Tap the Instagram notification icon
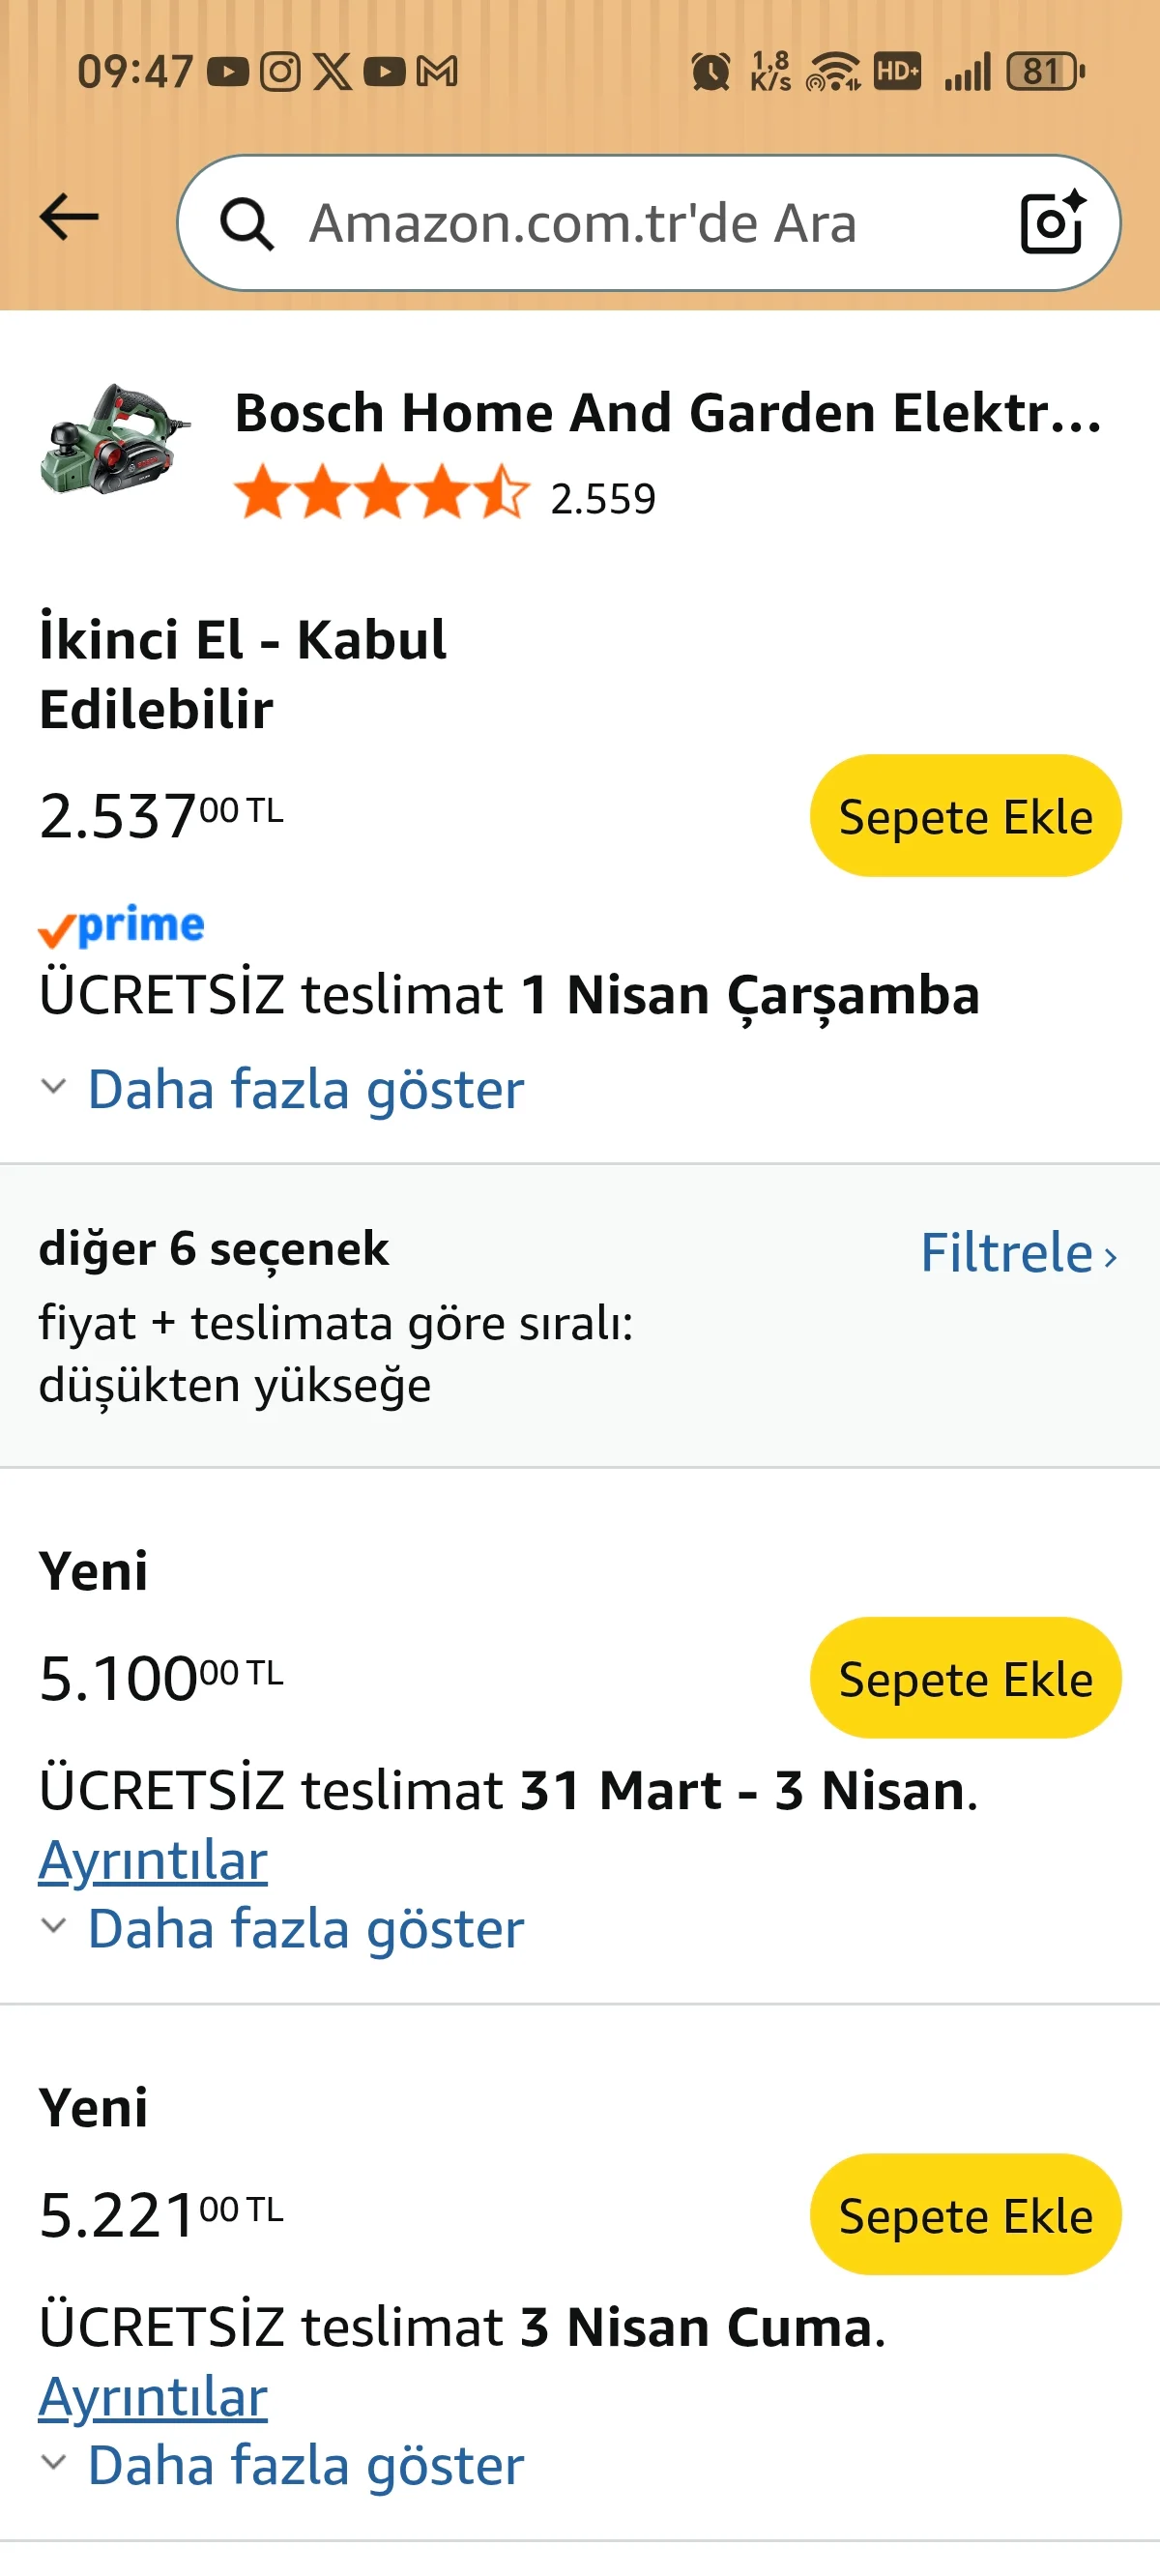This screenshot has width=1160, height=2576. pyautogui.click(x=280, y=72)
